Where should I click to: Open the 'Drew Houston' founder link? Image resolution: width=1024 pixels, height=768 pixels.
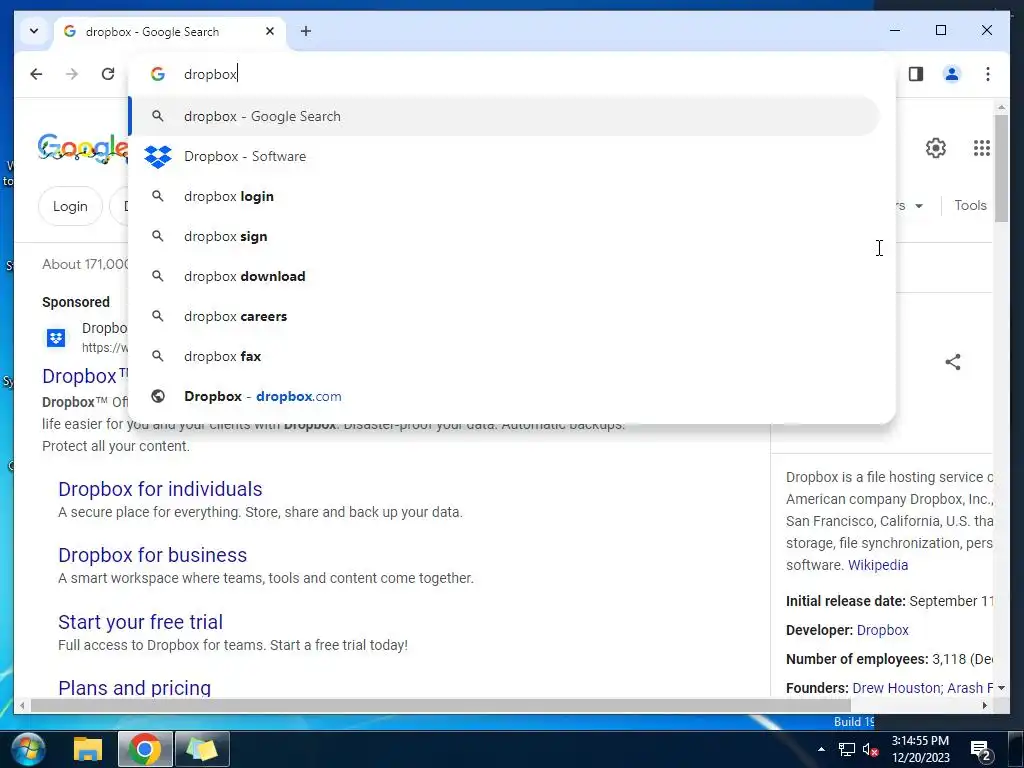[897, 688]
